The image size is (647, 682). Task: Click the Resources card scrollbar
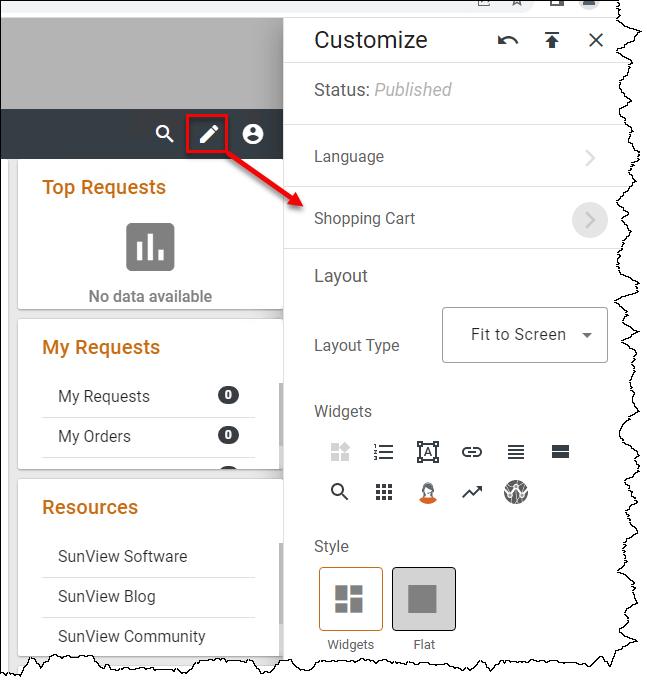pyautogui.click(x=280, y=583)
